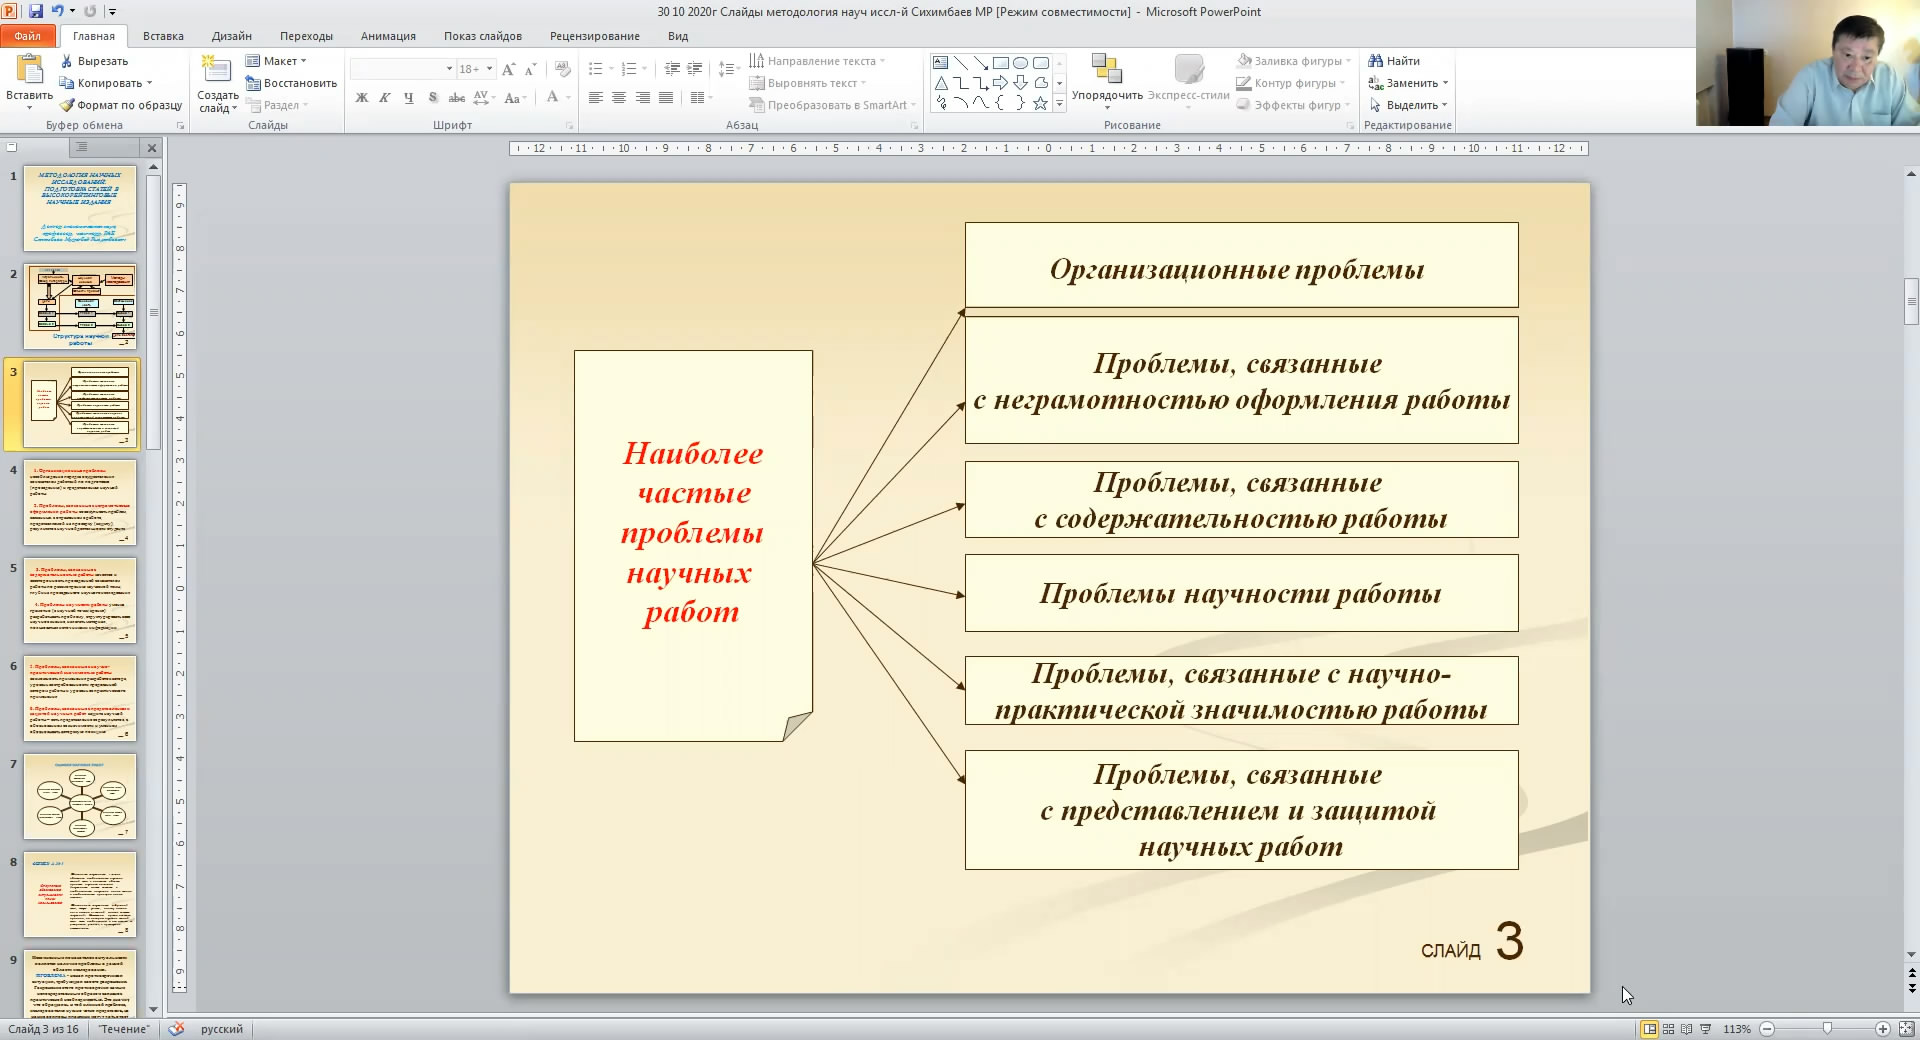1920x1040 pixels.
Task: Open the Design (Дизайн) ribbon tab
Action: click(x=231, y=36)
